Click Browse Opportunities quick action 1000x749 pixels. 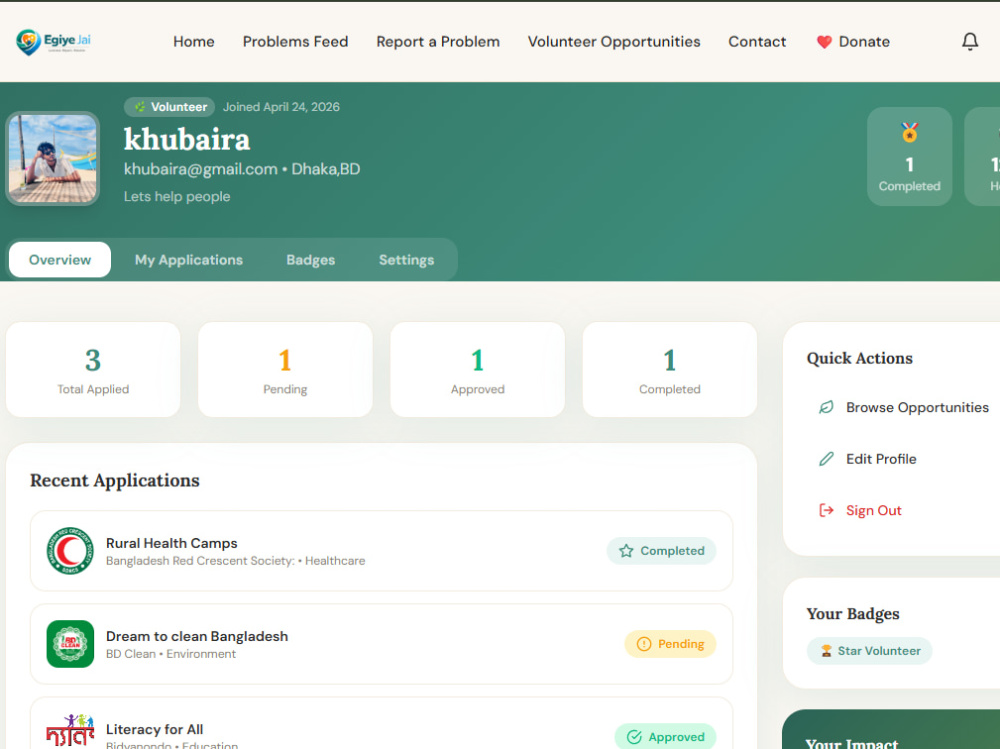tap(902, 407)
